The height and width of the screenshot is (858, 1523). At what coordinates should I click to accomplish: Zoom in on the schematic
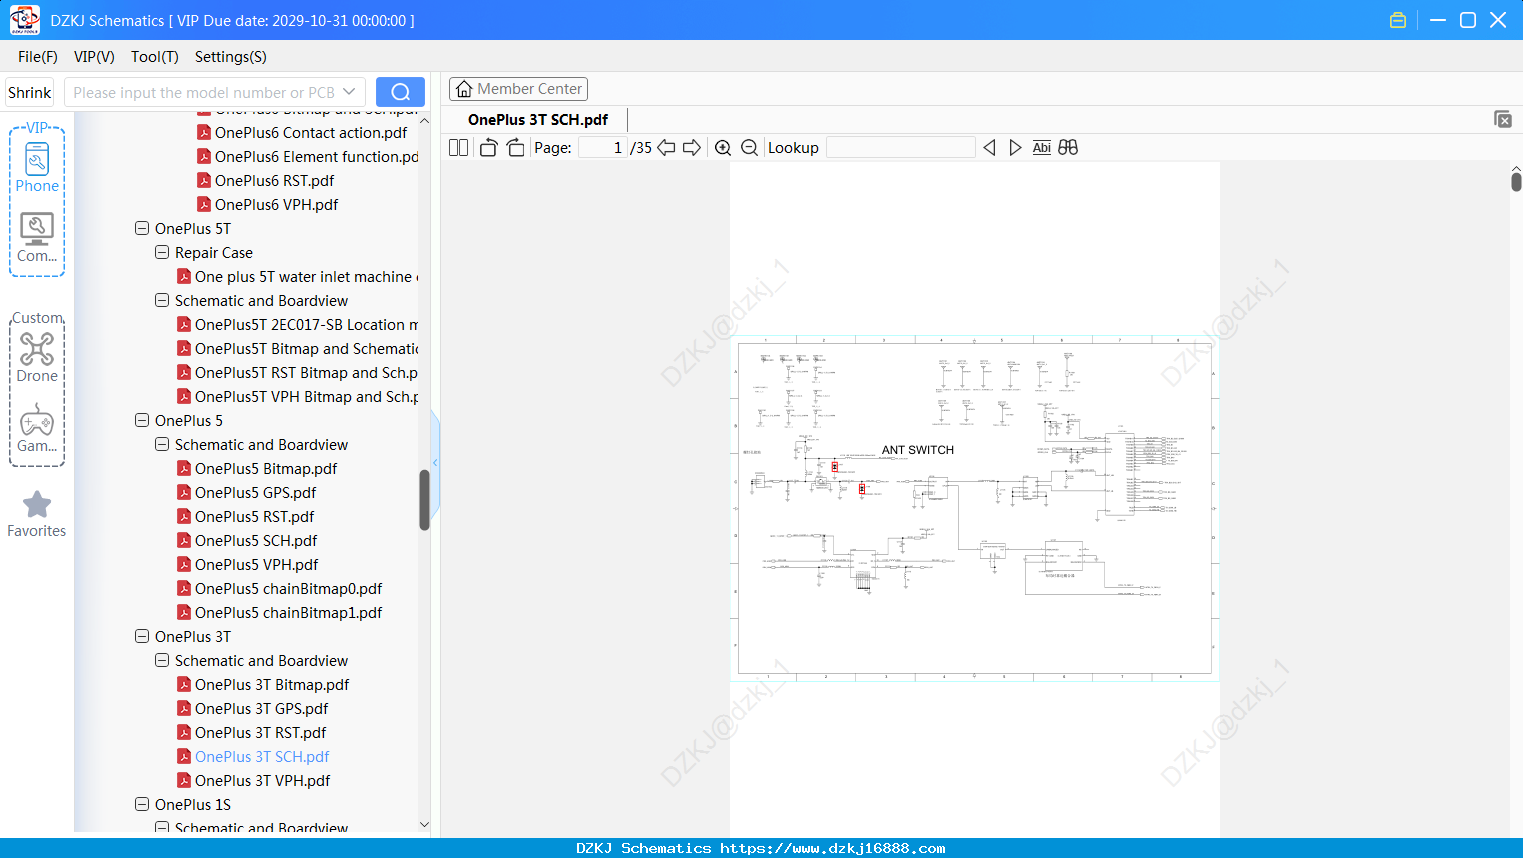click(723, 148)
